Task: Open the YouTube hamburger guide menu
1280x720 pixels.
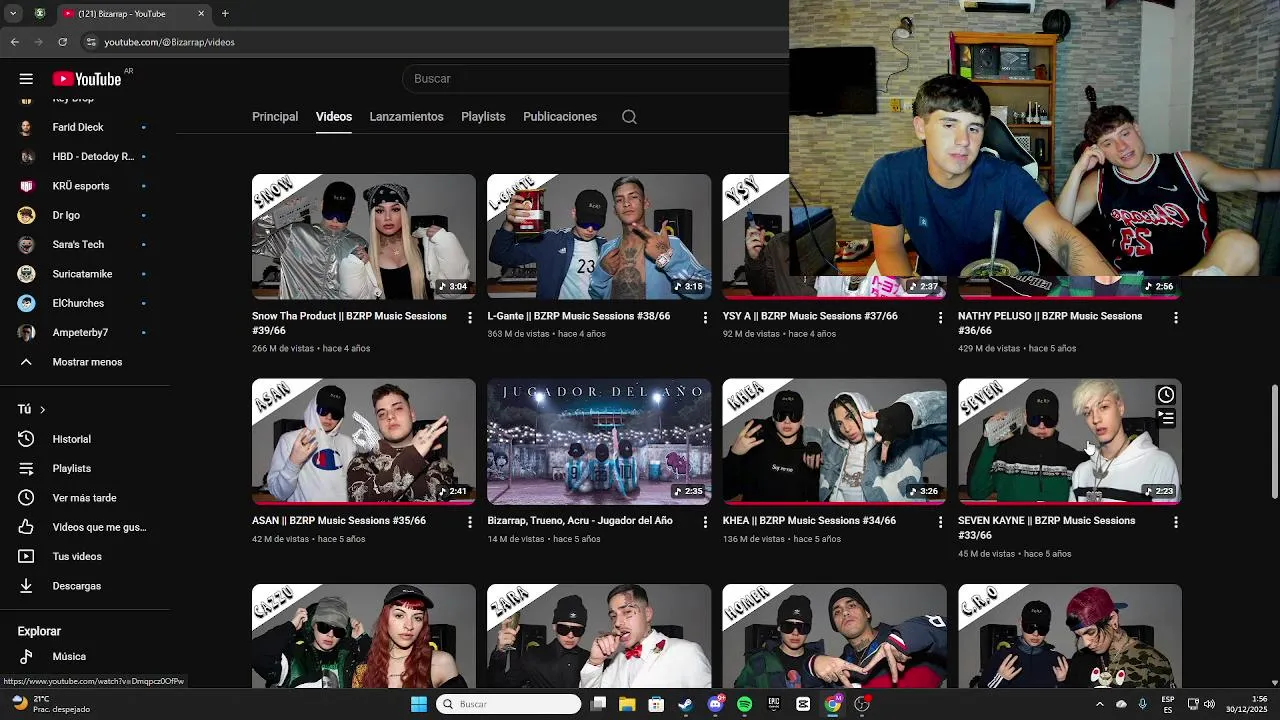Action: (26, 79)
